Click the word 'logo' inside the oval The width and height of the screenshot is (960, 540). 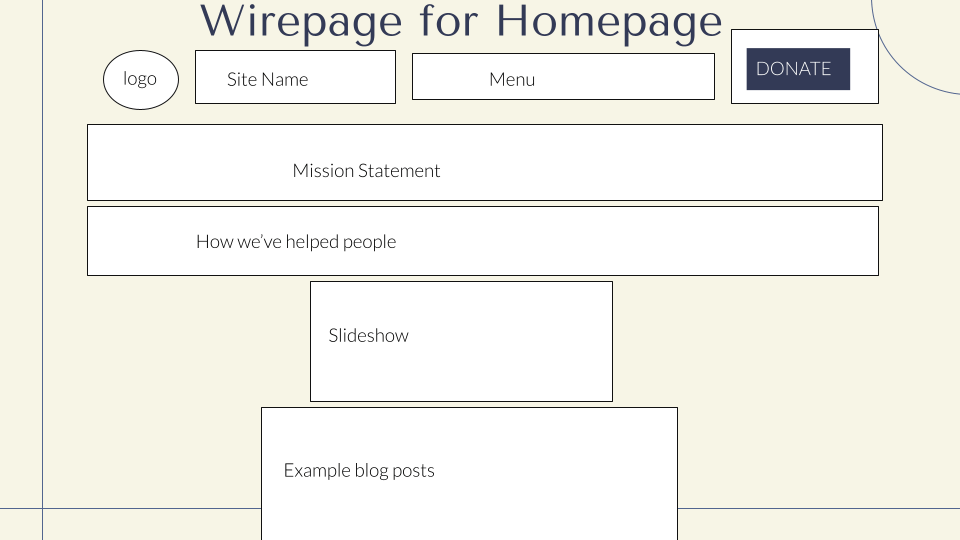pos(140,78)
